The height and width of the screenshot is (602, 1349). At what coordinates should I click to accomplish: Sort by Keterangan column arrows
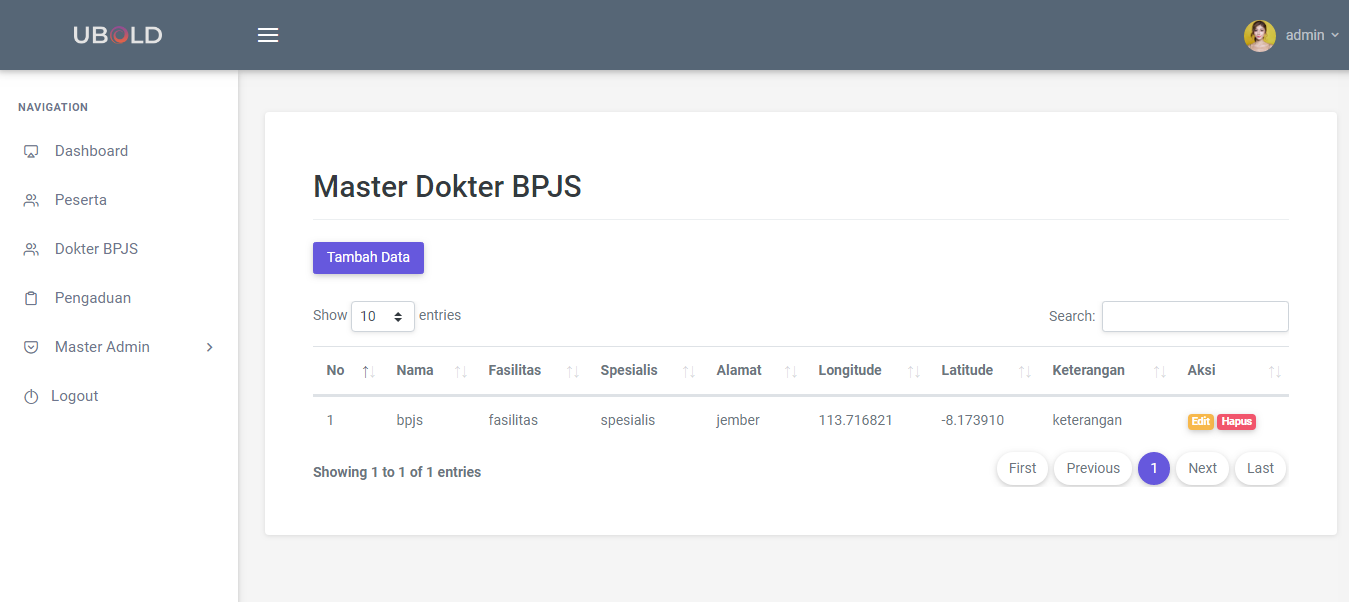pos(1160,371)
